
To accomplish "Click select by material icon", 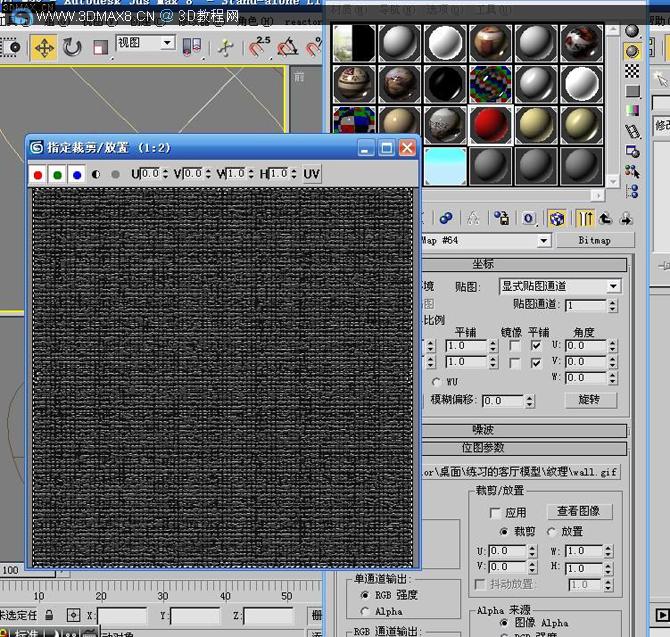I will click(x=632, y=171).
